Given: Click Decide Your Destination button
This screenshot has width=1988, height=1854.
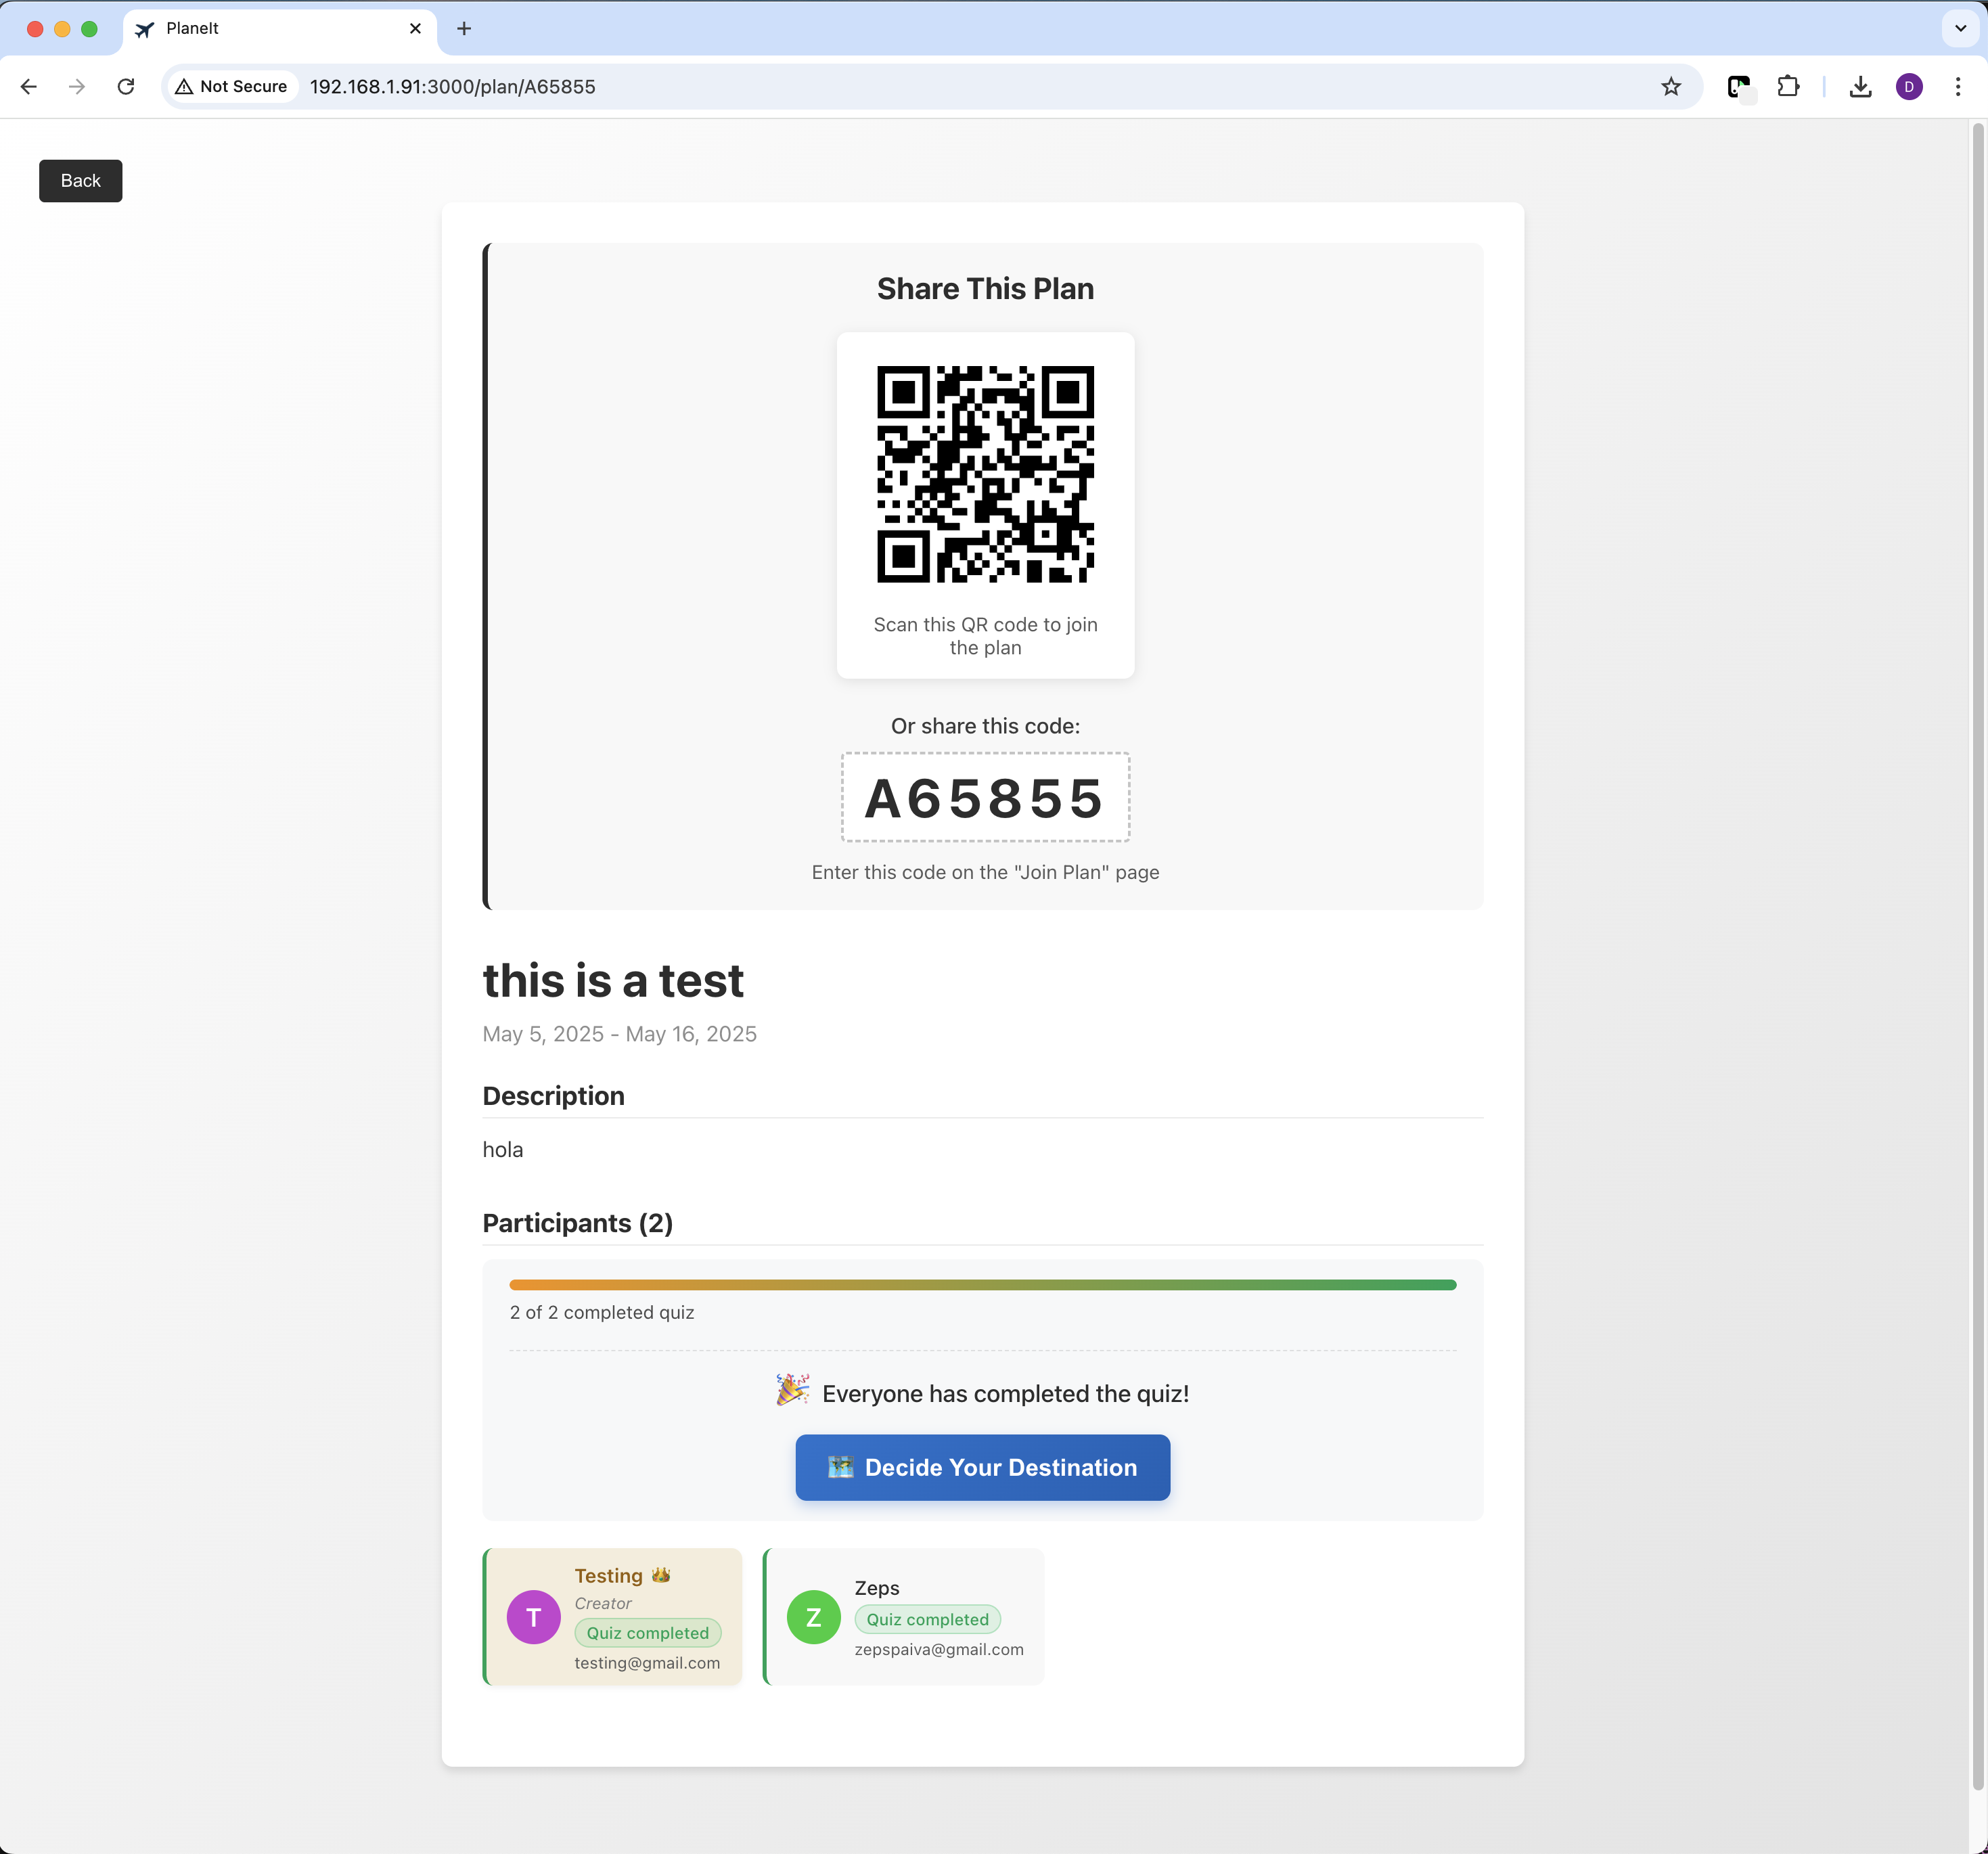Looking at the screenshot, I should 982,1467.
